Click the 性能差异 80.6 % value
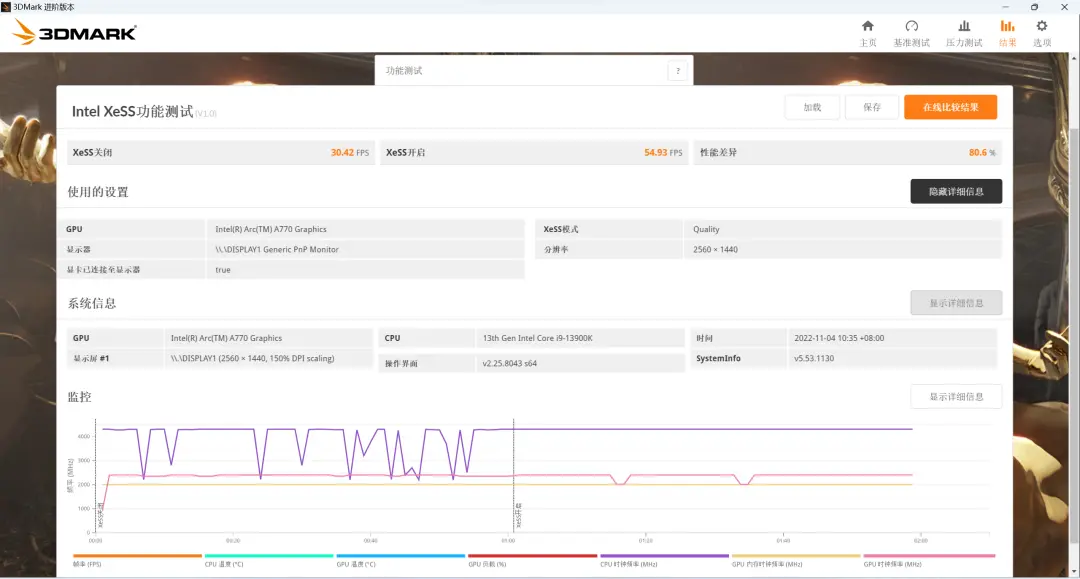The image size is (1080, 579). coord(982,153)
